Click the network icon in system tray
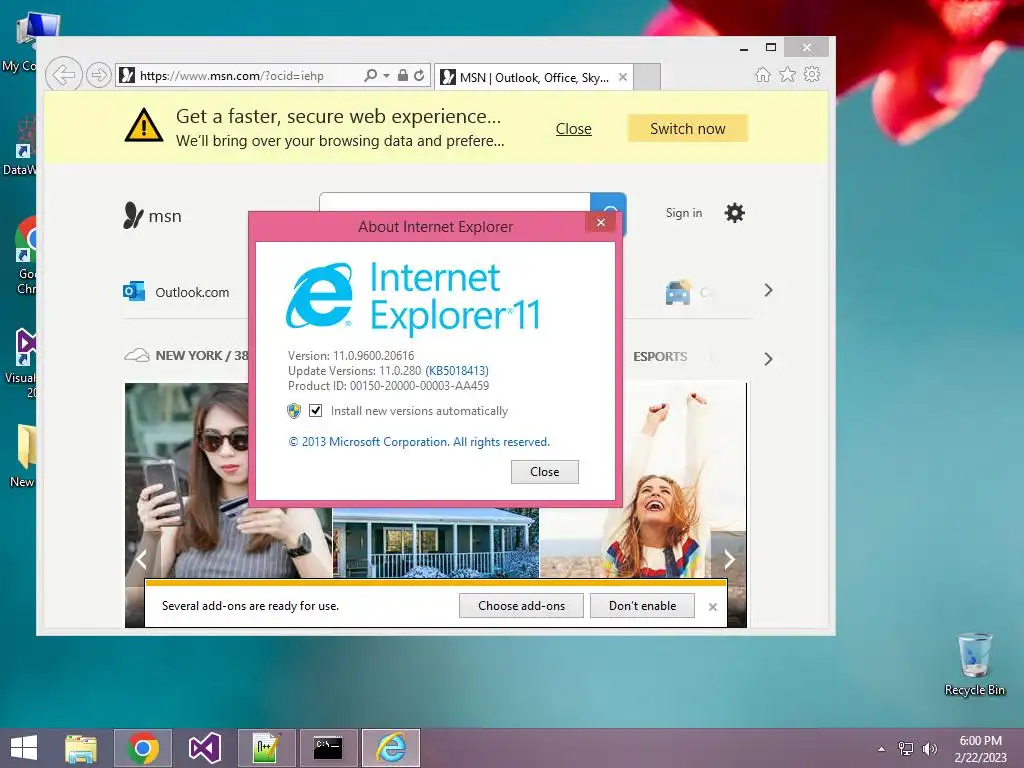The width and height of the screenshot is (1024, 768). (x=906, y=748)
